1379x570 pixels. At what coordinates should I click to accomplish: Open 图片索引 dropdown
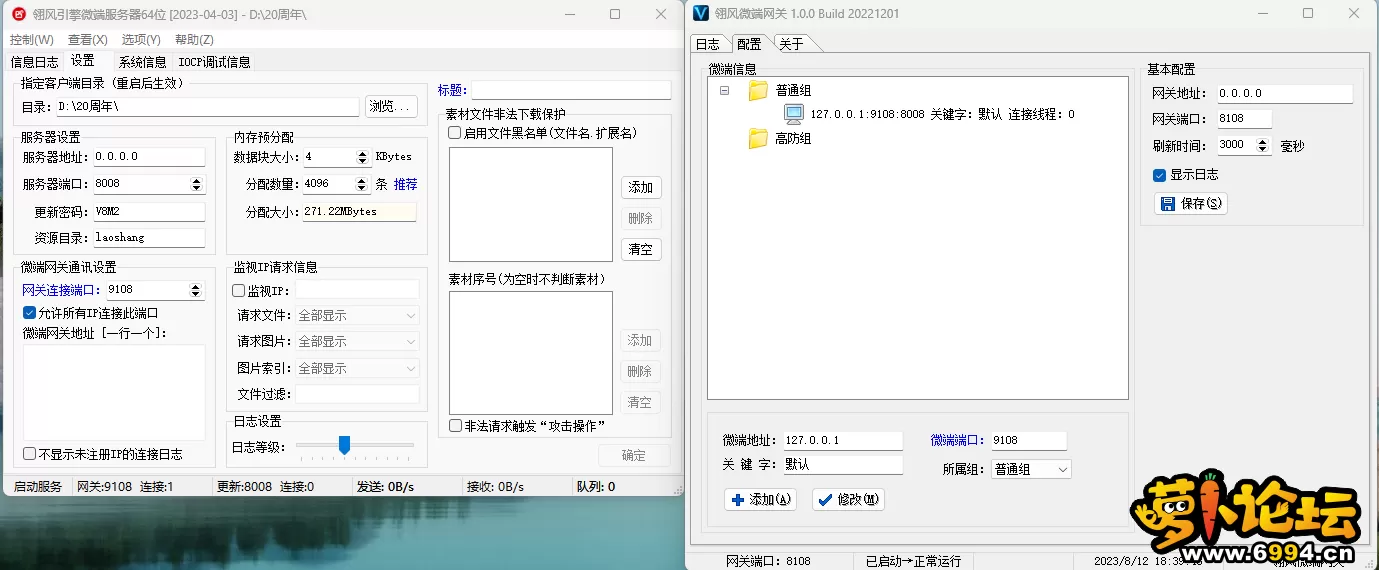tap(357, 368)
